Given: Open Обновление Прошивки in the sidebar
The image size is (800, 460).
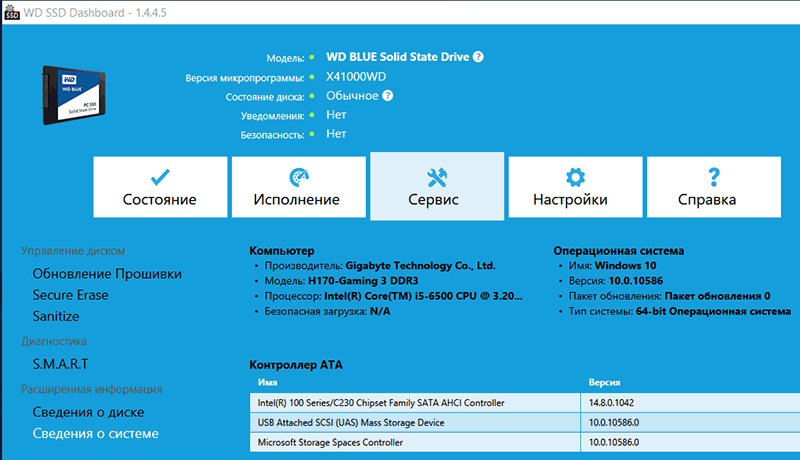Looking at the screenshot, I should pos(107,274).
